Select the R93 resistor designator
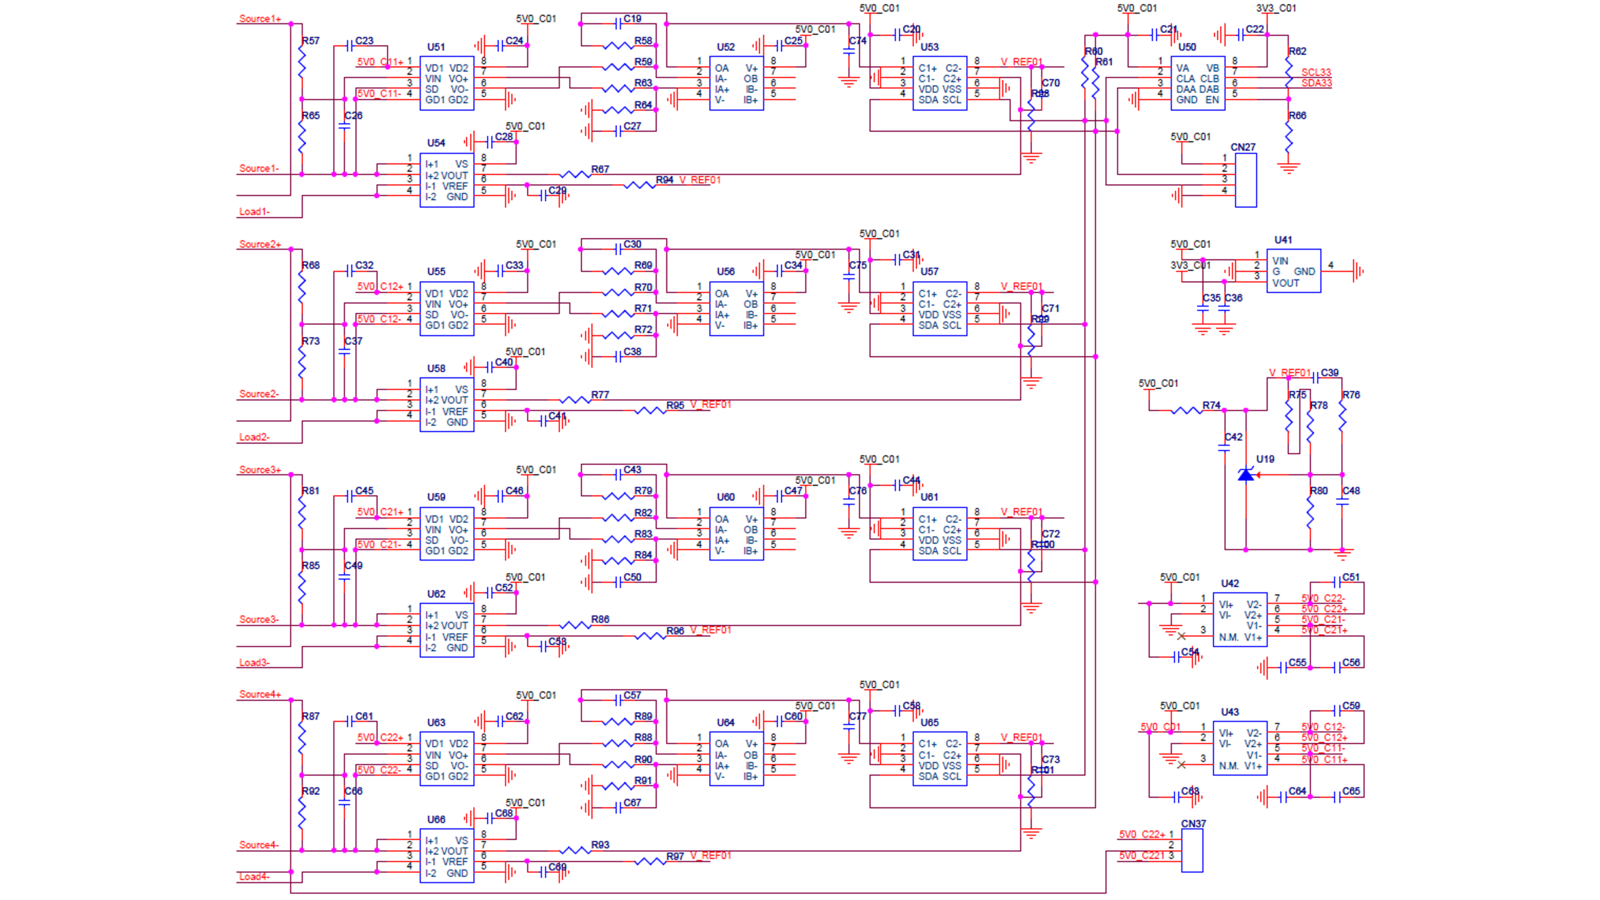Viewport: 1600px width, 900px height. coord(600,846)
